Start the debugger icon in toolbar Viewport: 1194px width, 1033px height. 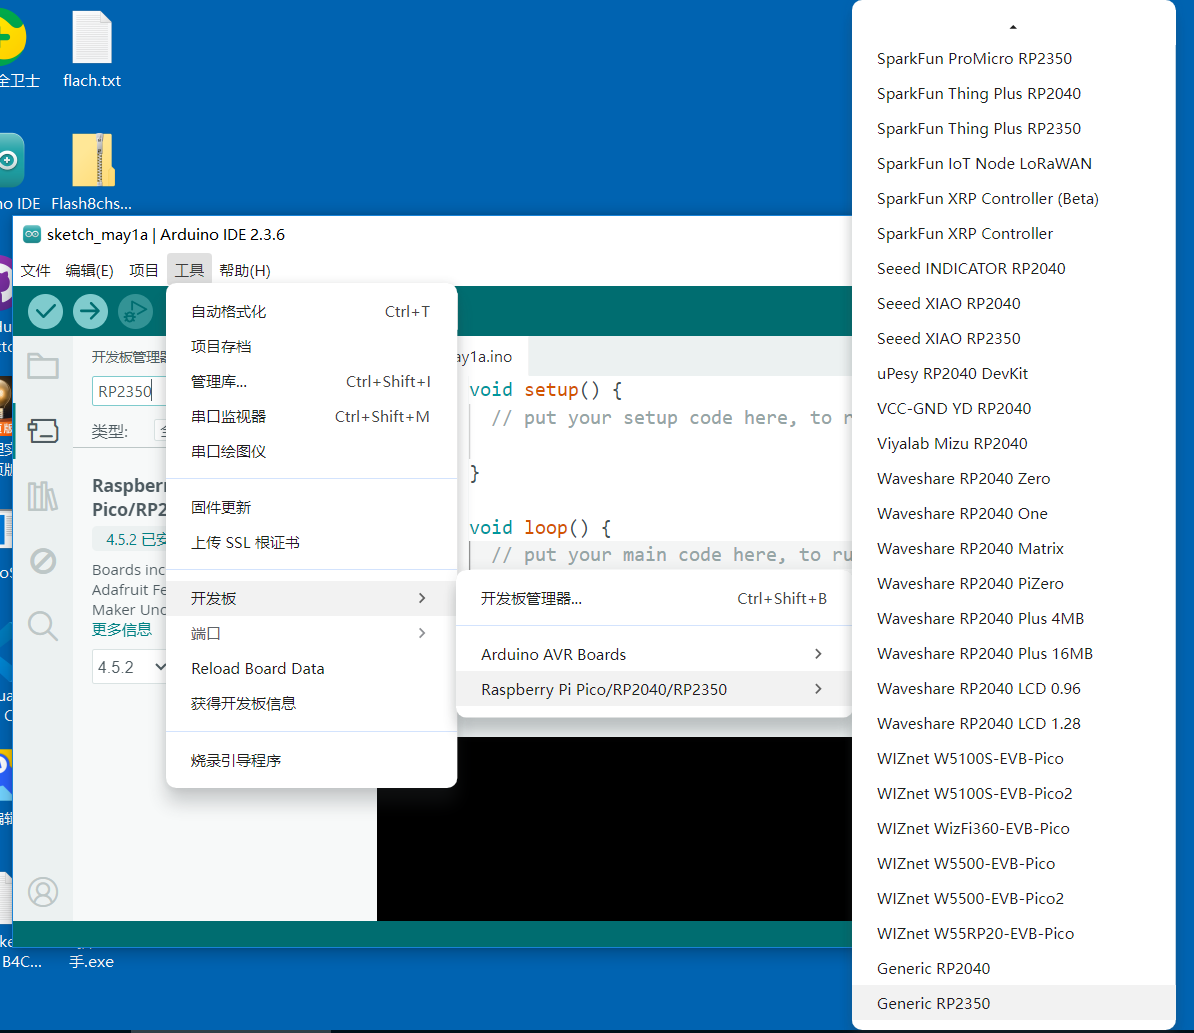pos(136,311)
